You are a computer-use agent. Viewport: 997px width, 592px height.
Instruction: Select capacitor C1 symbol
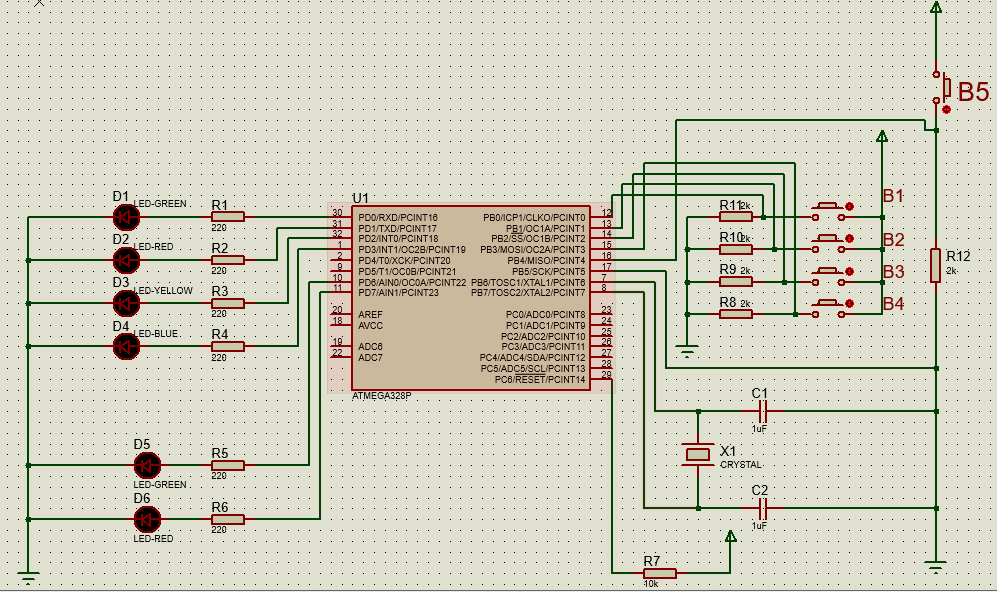(x=762, y=411)
